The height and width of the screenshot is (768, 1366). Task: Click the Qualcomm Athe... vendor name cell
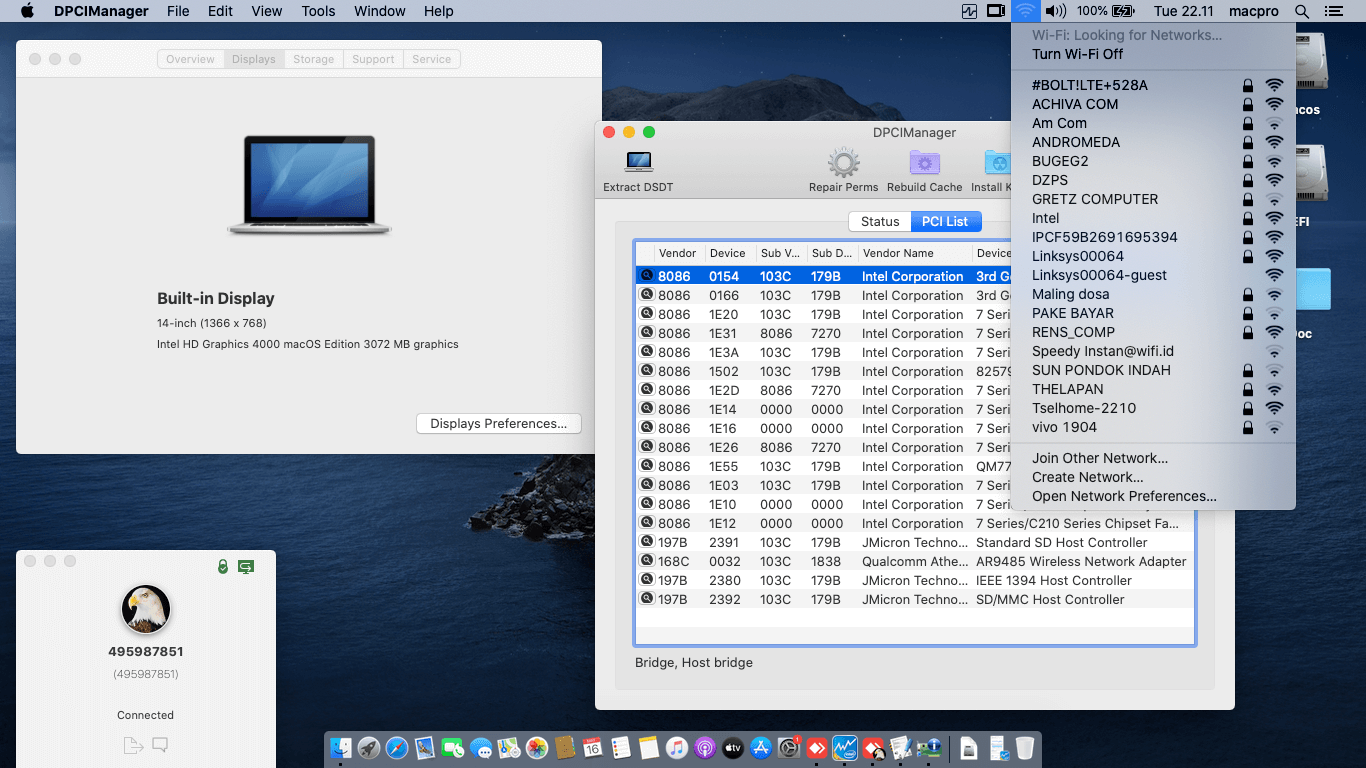pyautogui.click(x=913, y=561)
